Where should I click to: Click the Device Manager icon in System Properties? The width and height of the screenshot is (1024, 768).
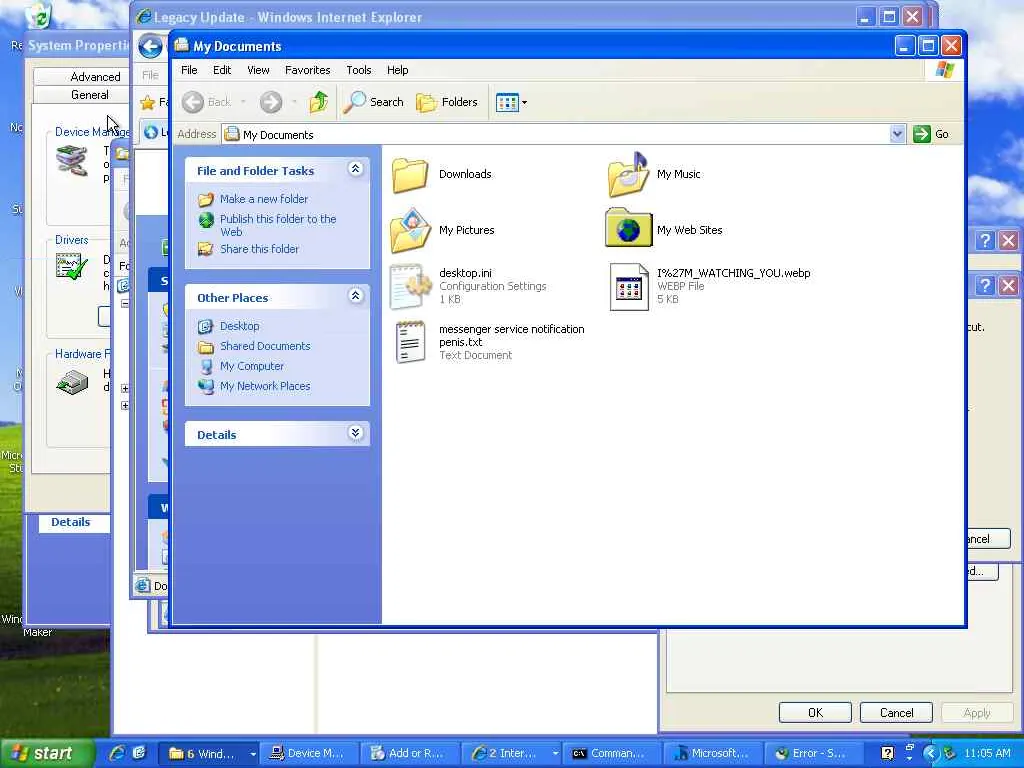(x=72, y=161)
